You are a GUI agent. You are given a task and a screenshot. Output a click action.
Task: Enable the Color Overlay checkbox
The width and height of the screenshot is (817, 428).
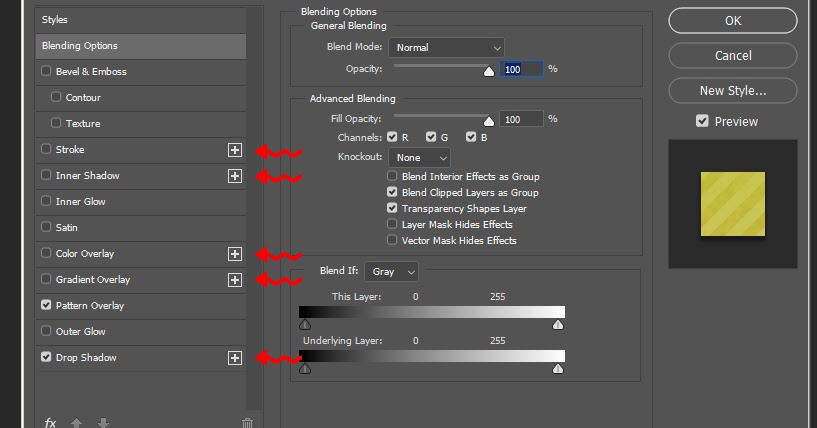(46, 253)
